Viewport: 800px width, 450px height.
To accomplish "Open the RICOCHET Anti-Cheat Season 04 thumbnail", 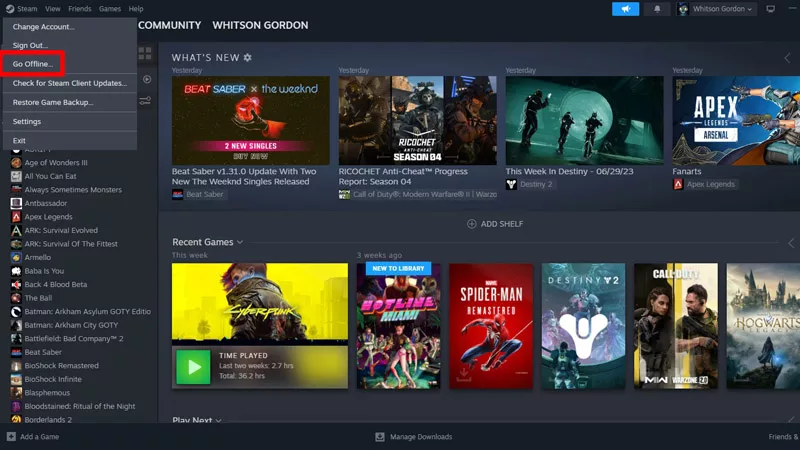I will (x=417, y=120).
